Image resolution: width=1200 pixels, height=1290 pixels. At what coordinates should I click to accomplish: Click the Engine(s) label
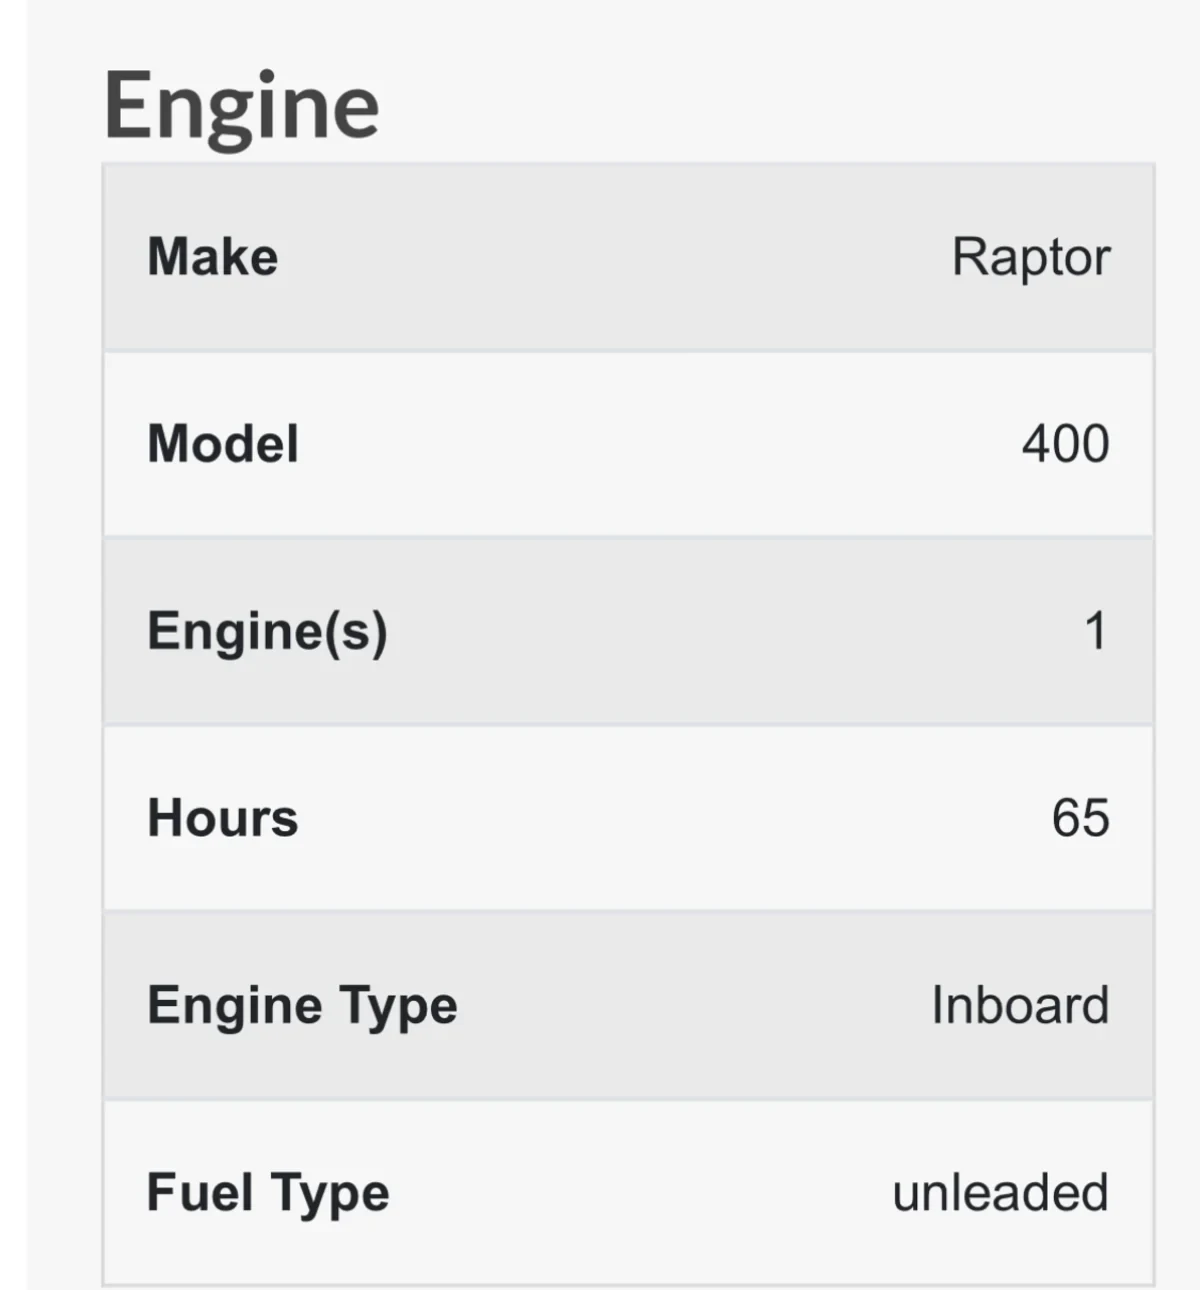[x=267, y=632]
